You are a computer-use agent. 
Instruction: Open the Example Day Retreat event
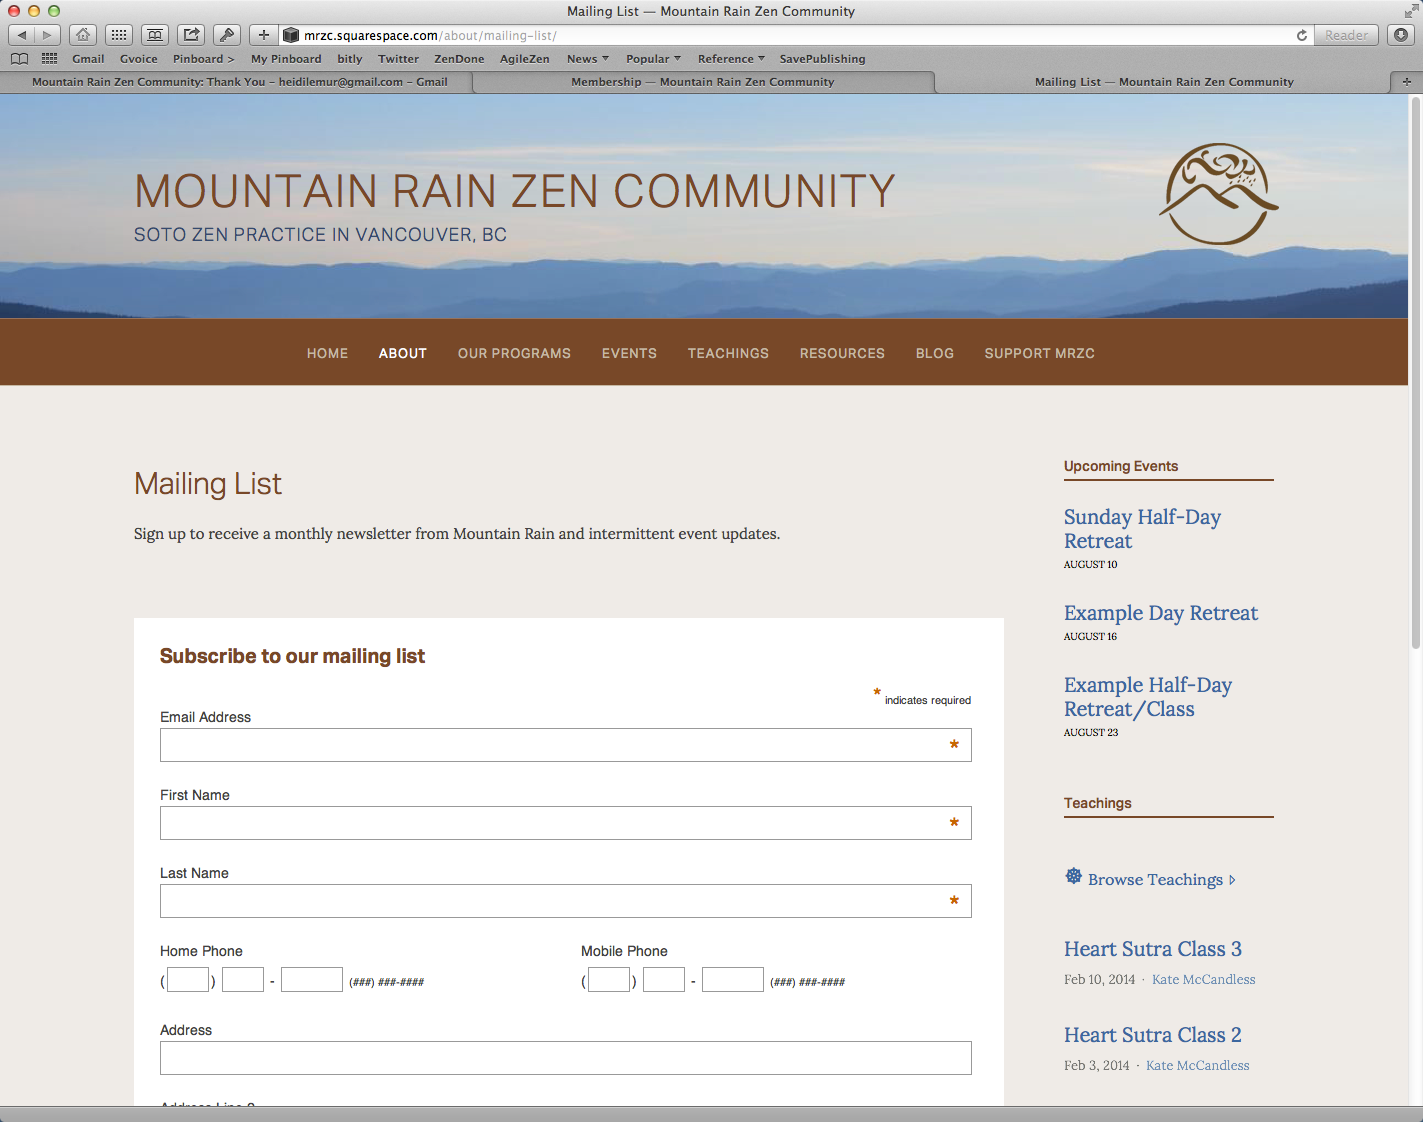(x=1161, y=613)
